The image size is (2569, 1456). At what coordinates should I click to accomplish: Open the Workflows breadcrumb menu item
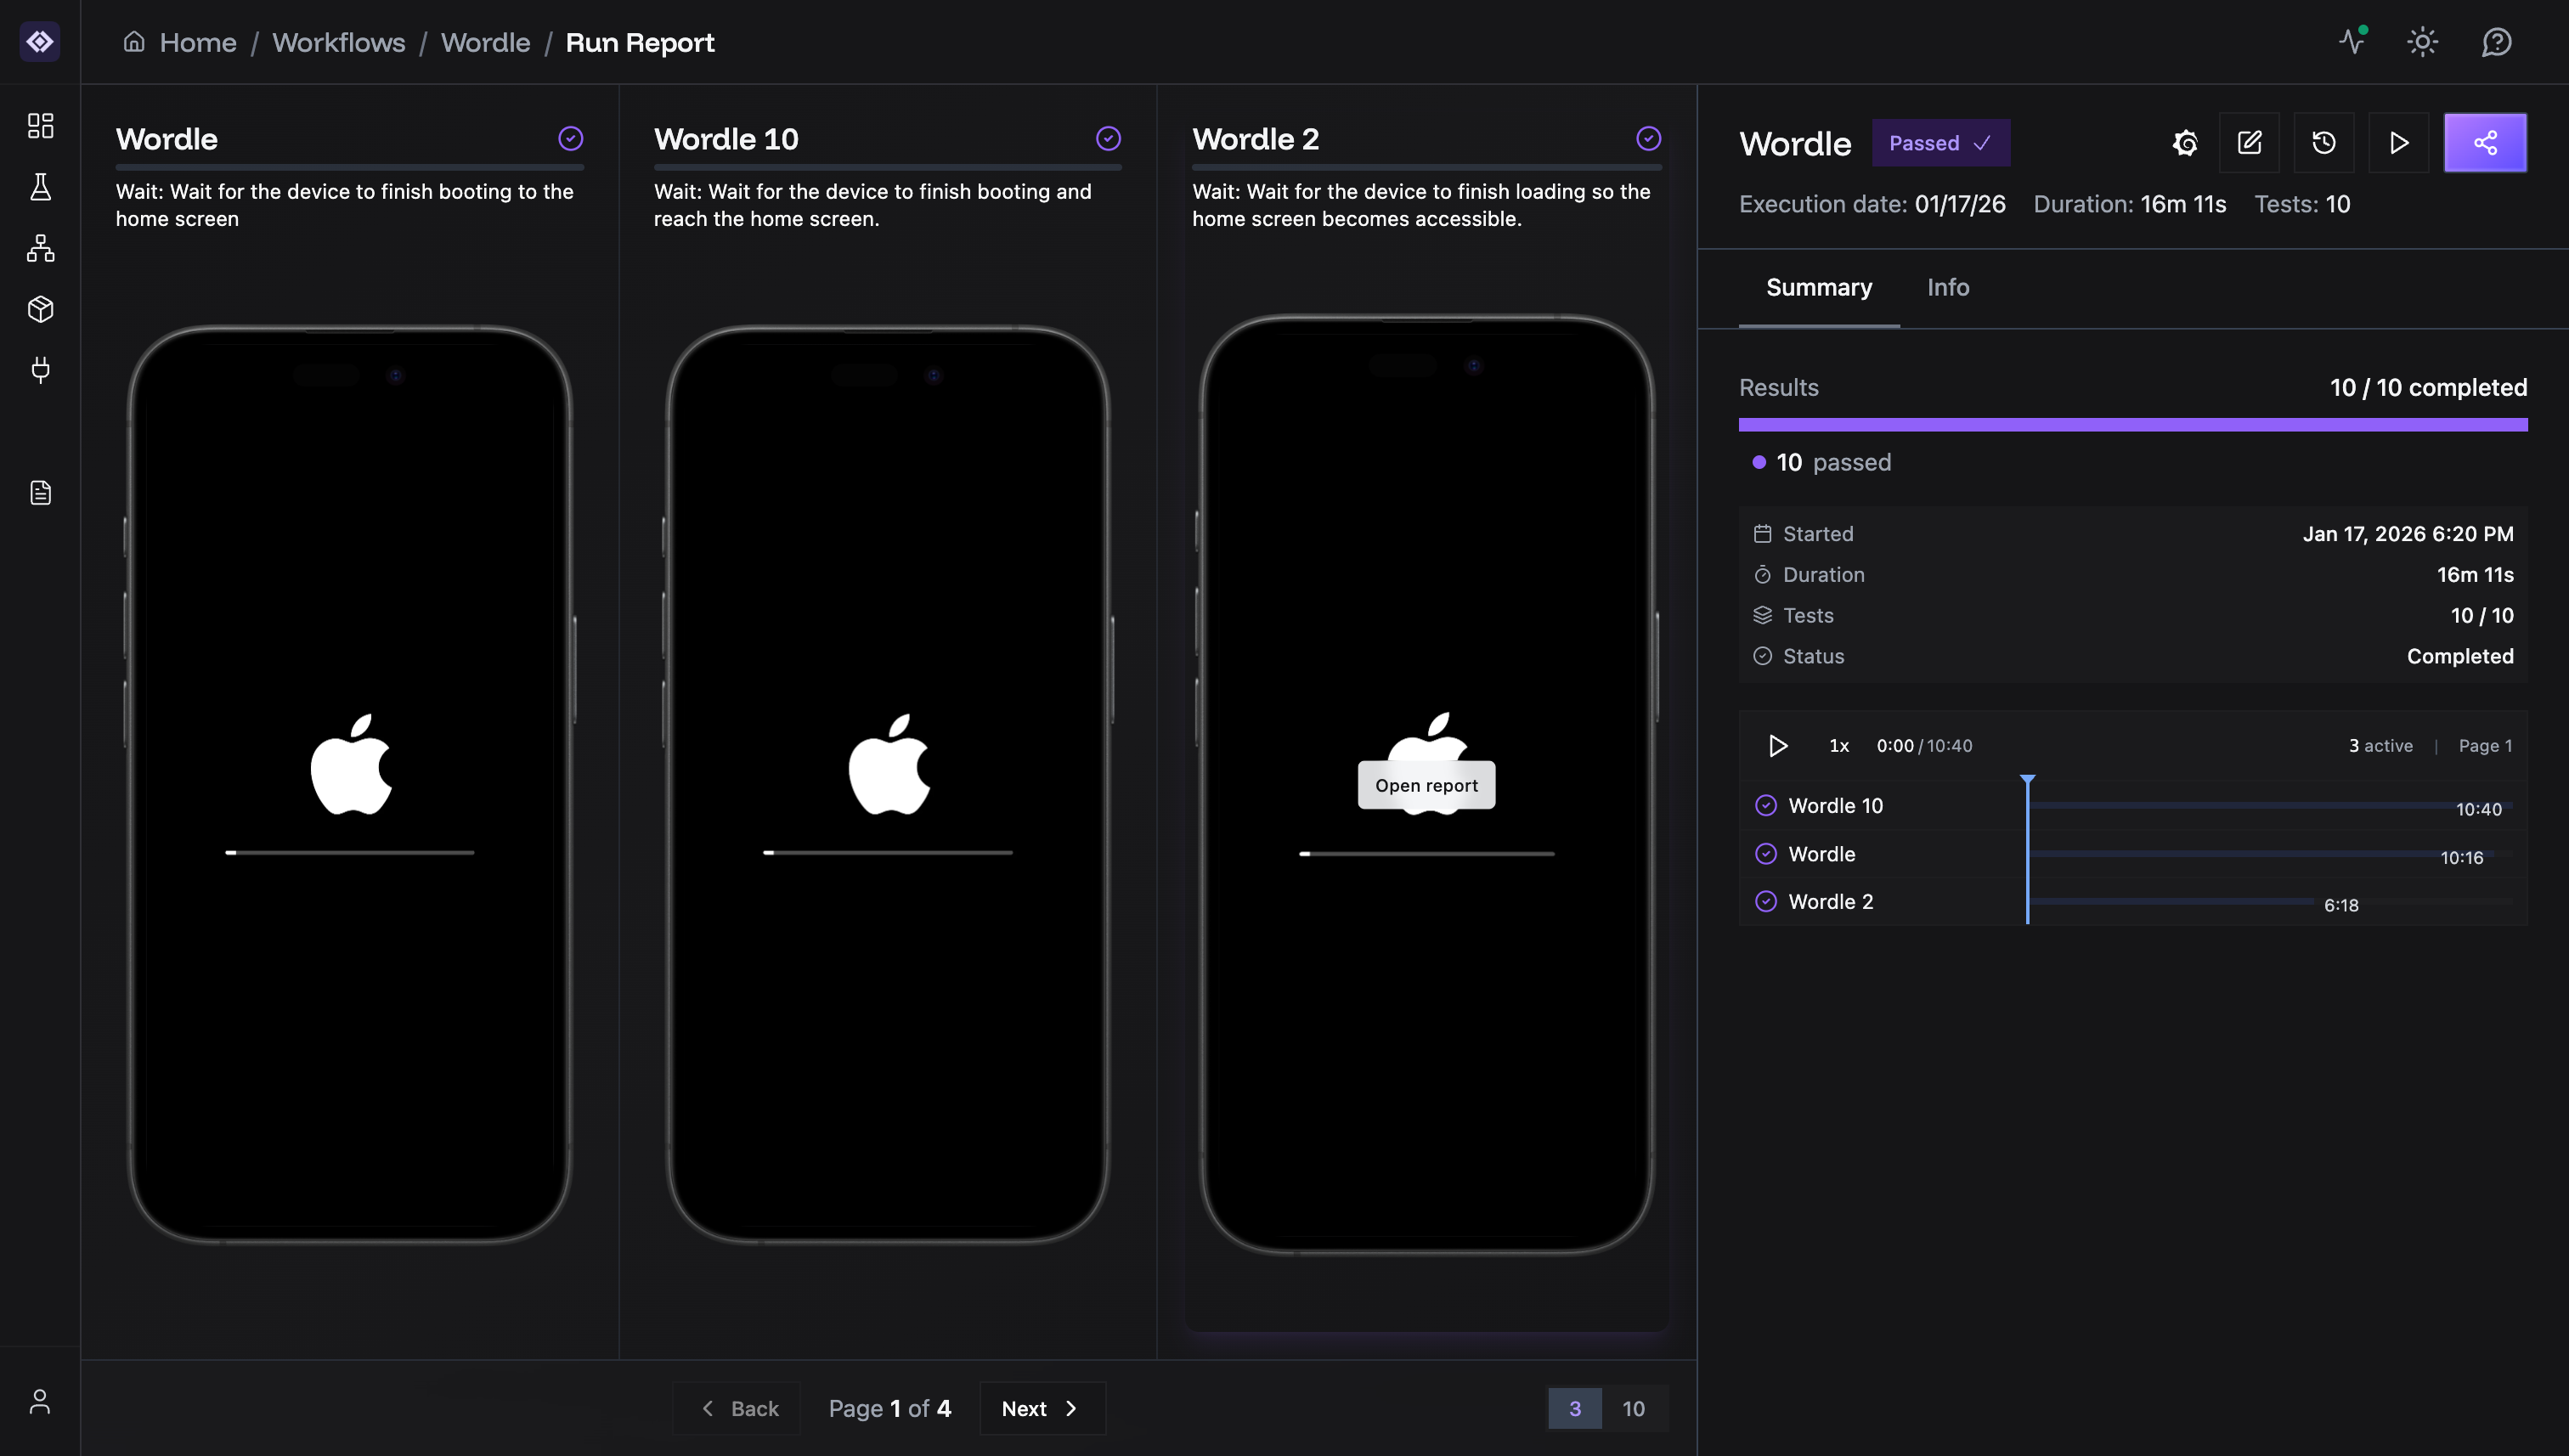coord(338,42)
